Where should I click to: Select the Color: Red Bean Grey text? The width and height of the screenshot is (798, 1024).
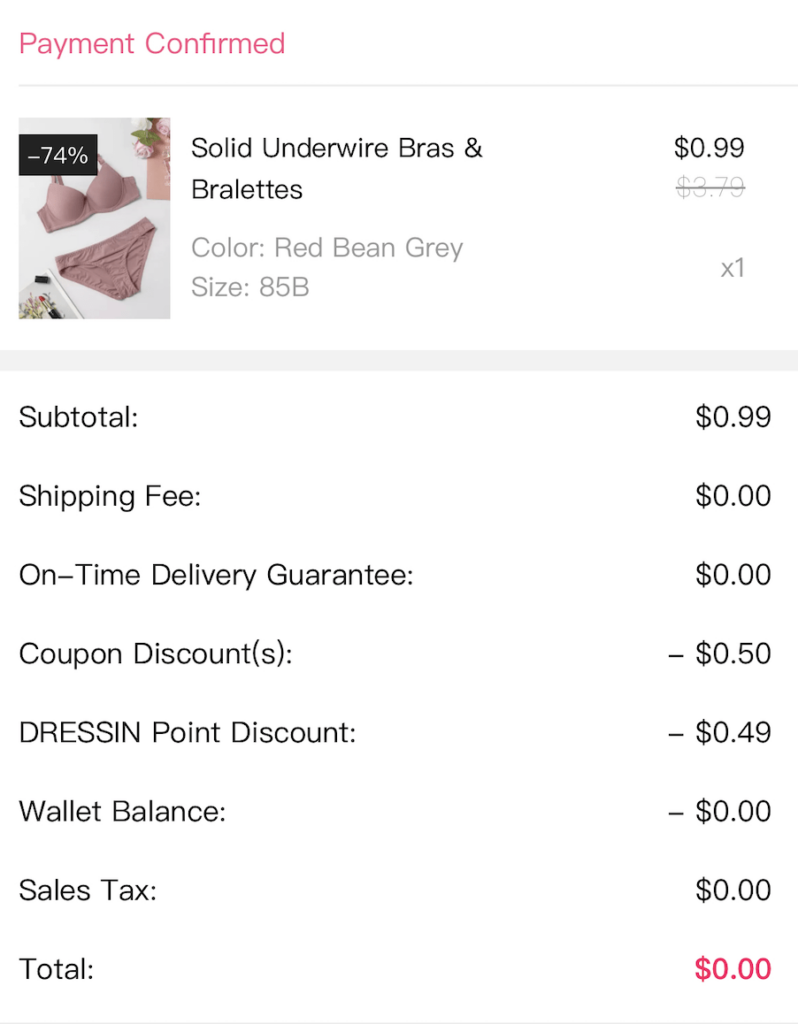pyautogui.click(x=327, y=248)
